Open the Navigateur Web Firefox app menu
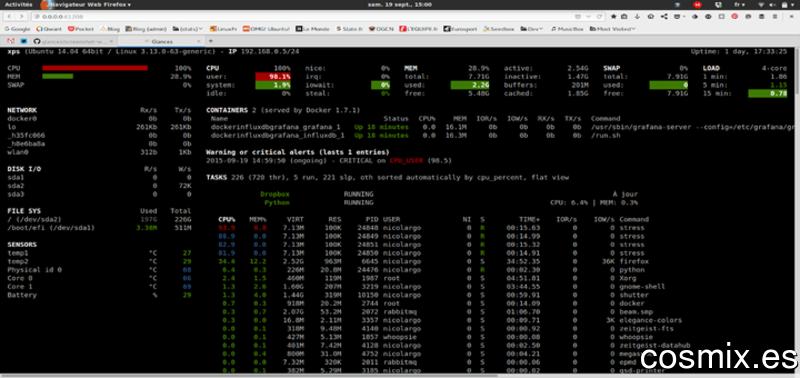Viewport: 800px width, 378px height. click(87, 4)
